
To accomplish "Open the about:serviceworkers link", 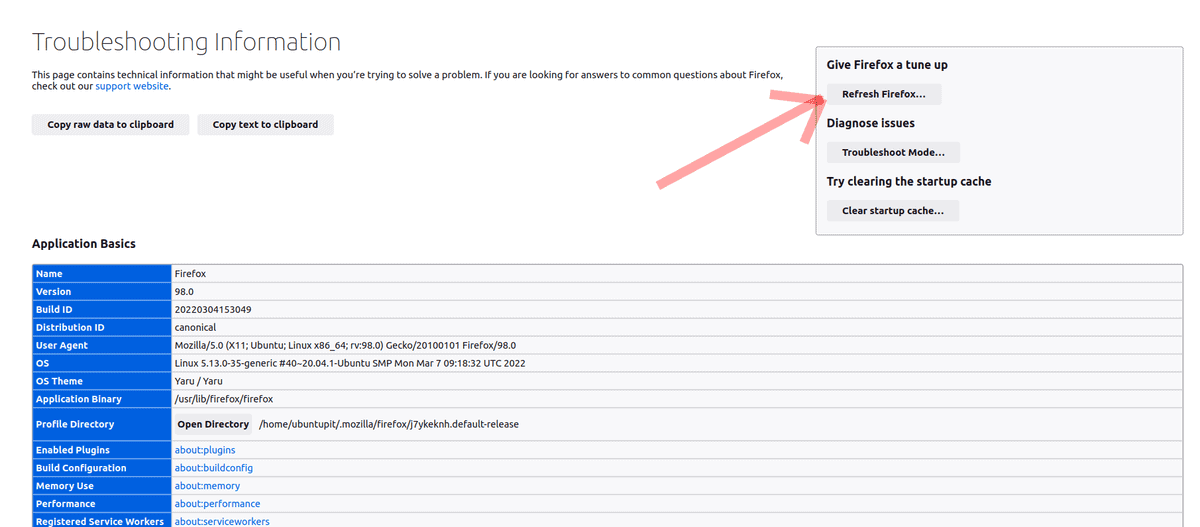I will pyautogui.click(x=222, y=521).
